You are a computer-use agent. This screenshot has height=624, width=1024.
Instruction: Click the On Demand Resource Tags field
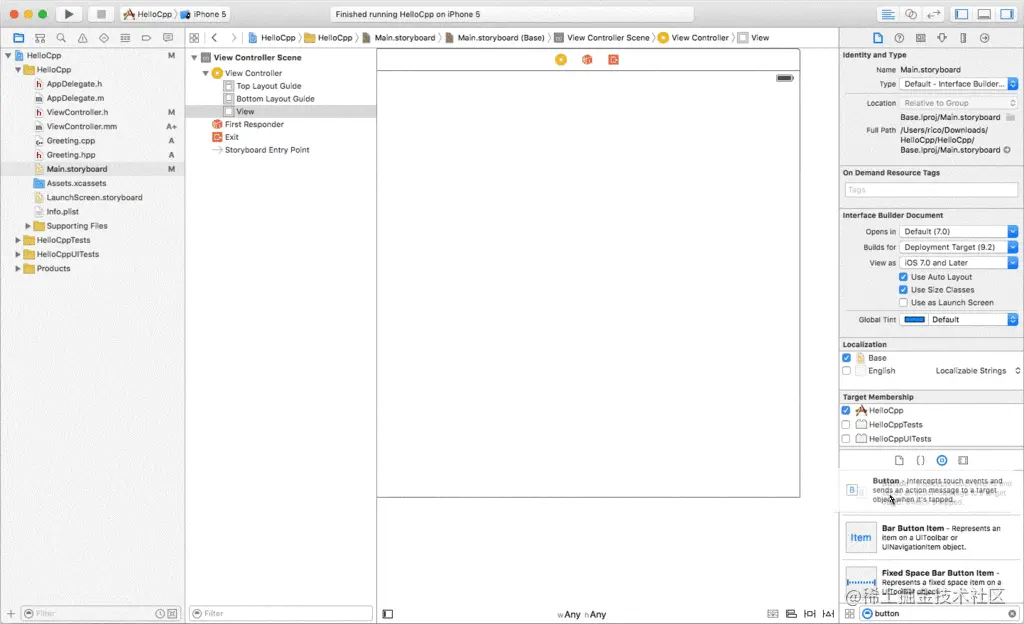click(931, 190)
